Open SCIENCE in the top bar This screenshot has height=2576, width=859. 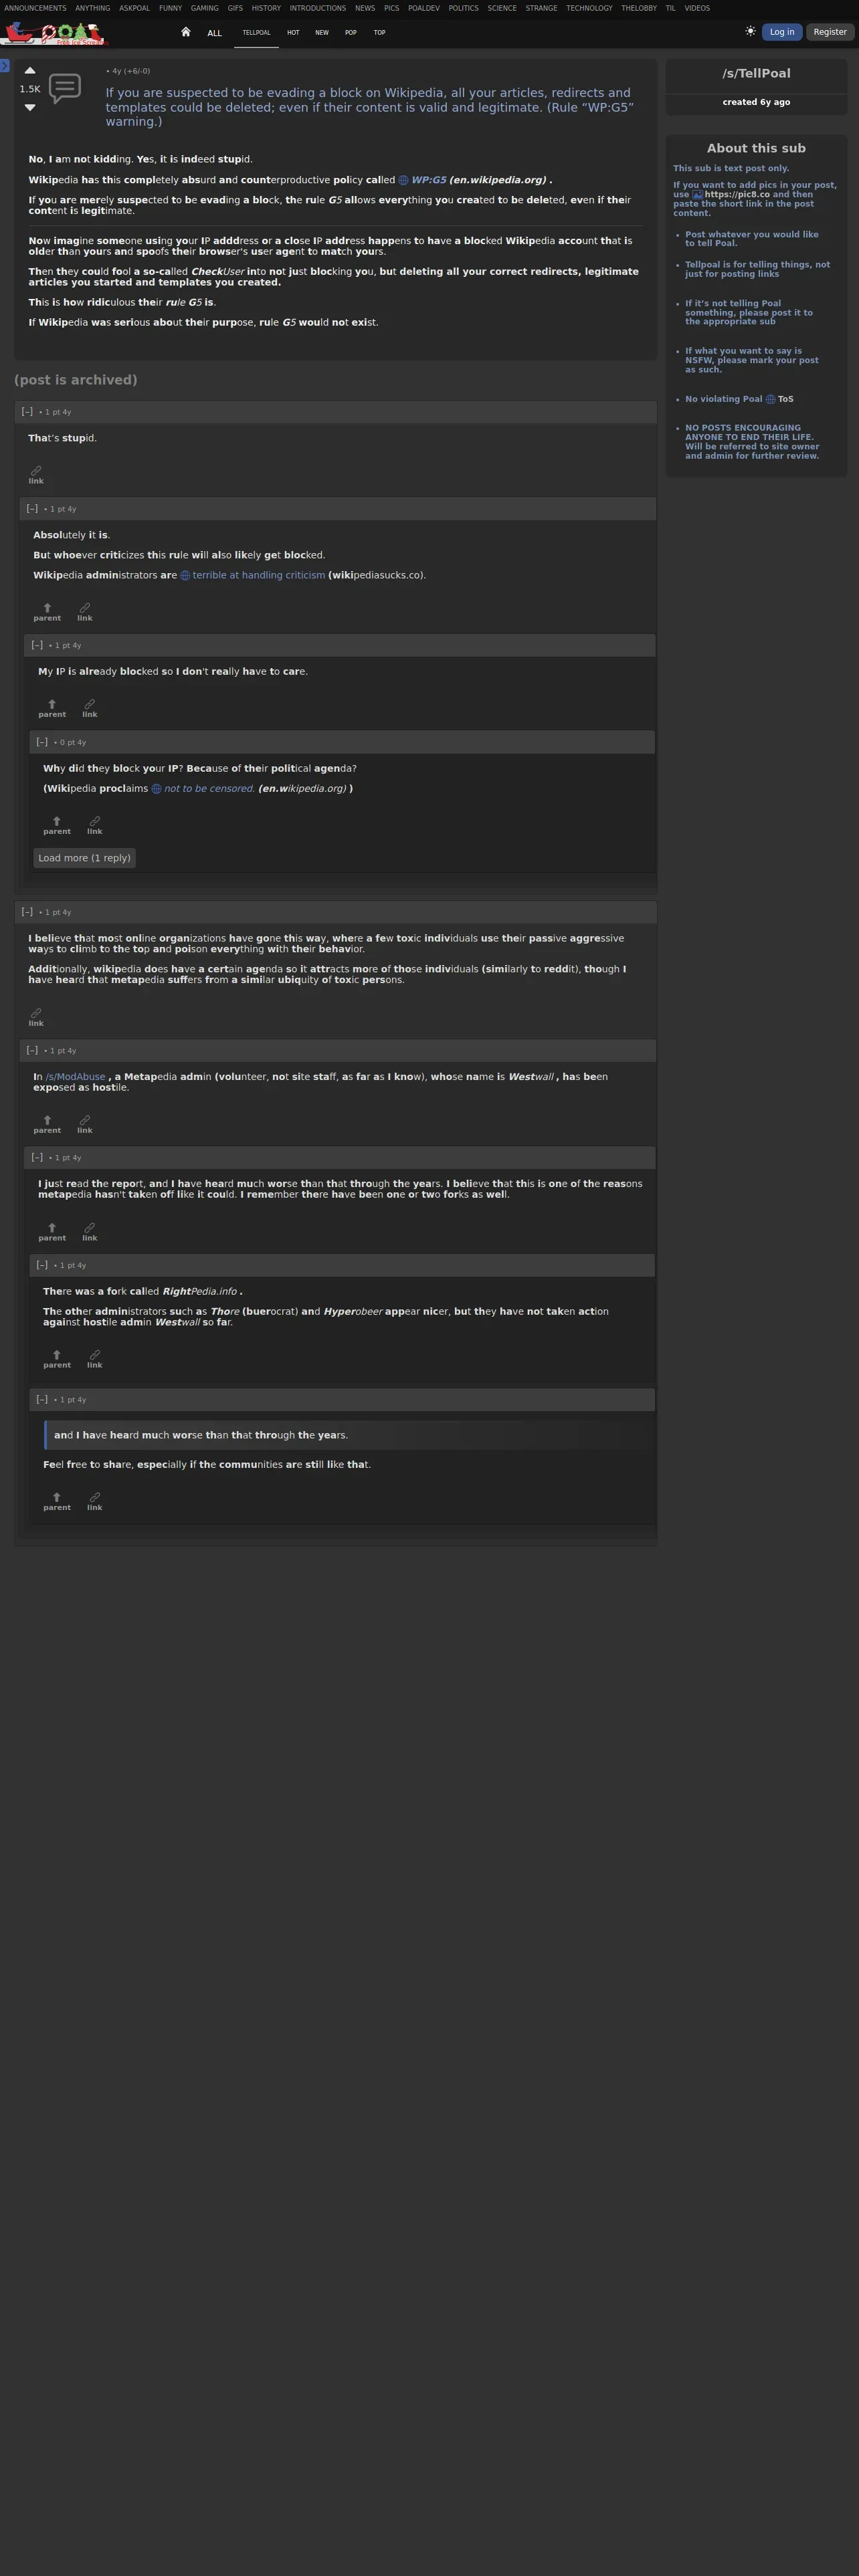click(x=502, y=8)
